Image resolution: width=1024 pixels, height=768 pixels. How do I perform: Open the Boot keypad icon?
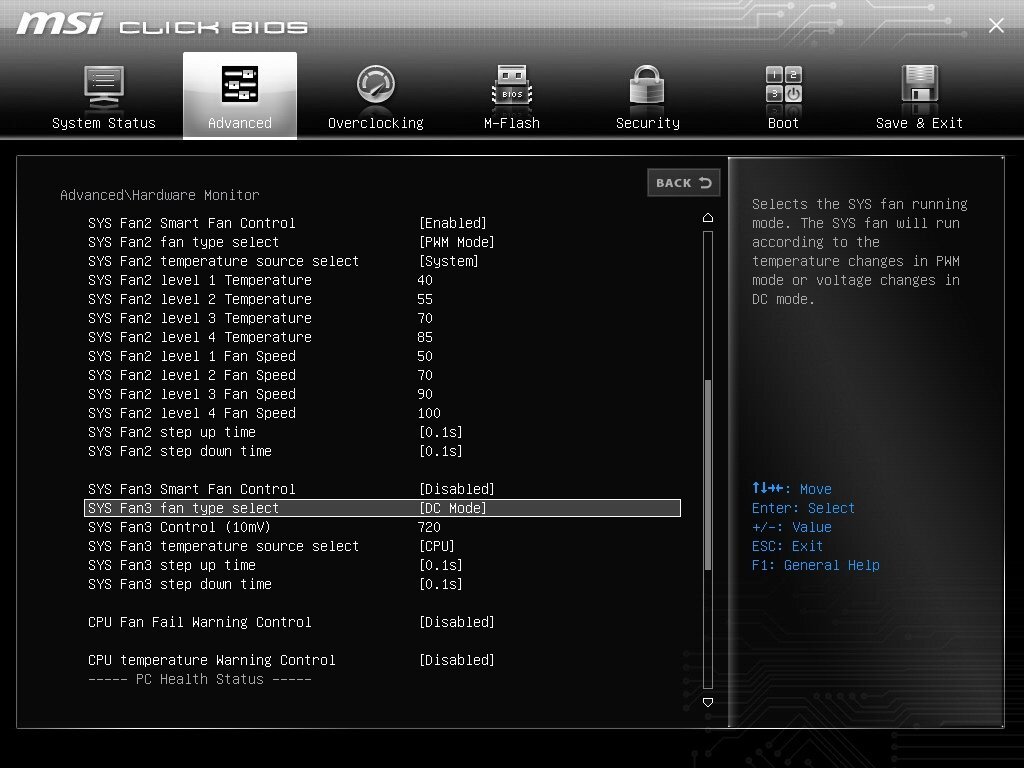pos(784,84)
